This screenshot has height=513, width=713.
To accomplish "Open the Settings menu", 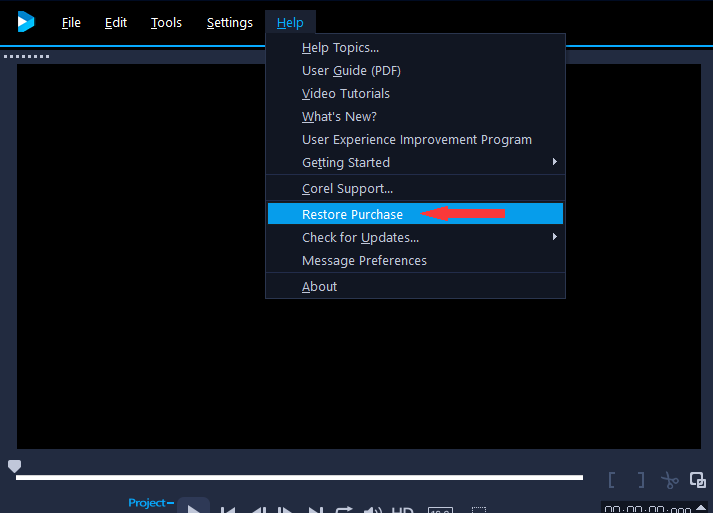I will point(230,22).
